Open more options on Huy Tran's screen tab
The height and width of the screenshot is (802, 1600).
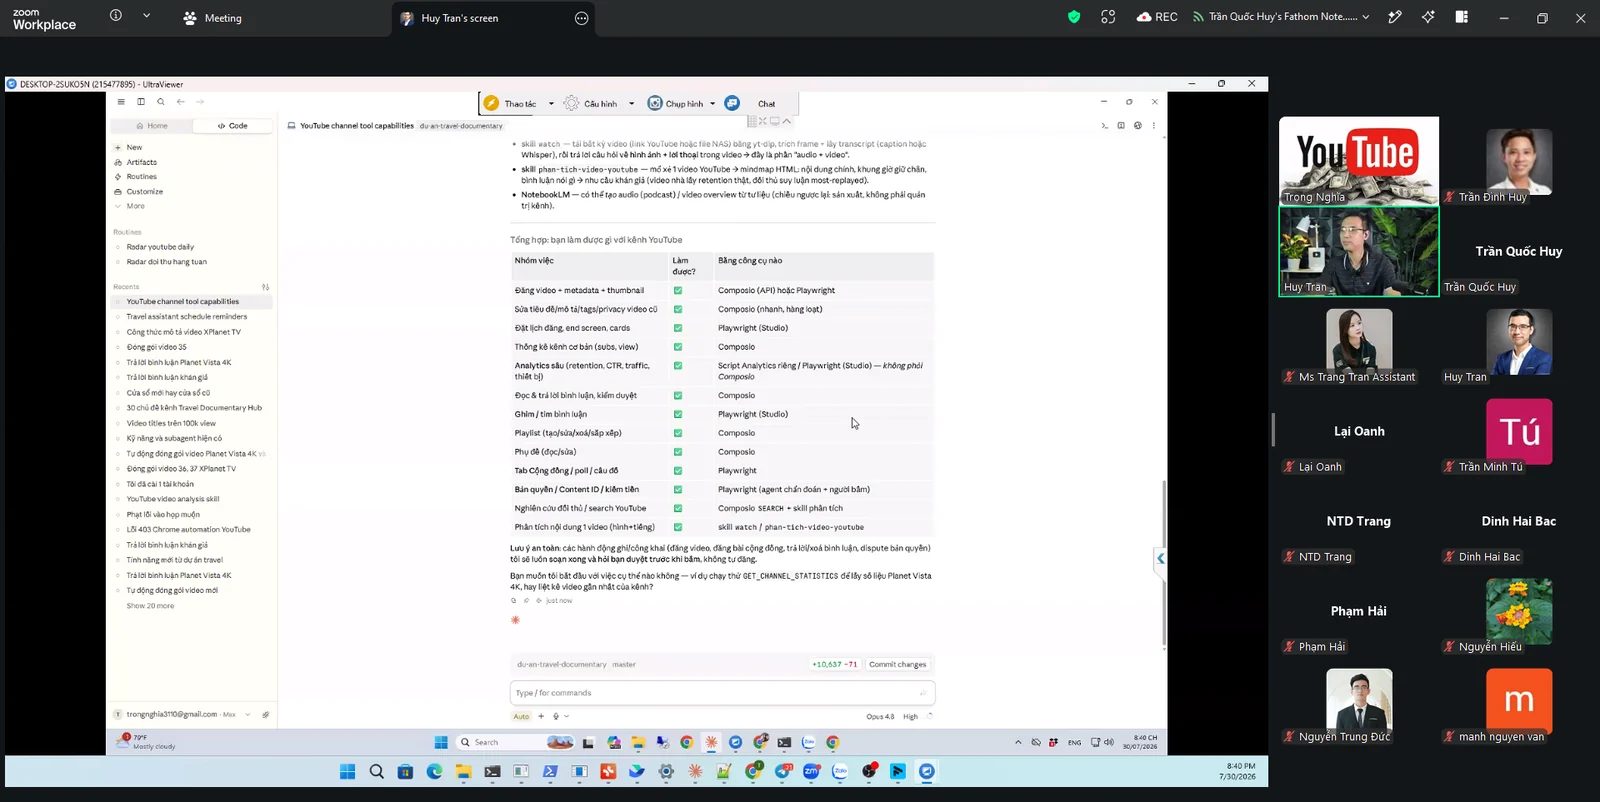click(582, 18)
